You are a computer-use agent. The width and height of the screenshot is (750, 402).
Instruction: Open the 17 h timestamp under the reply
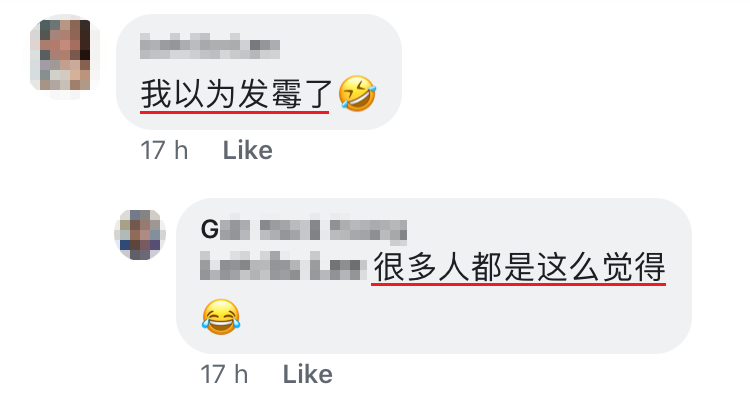tap(224, 374)
